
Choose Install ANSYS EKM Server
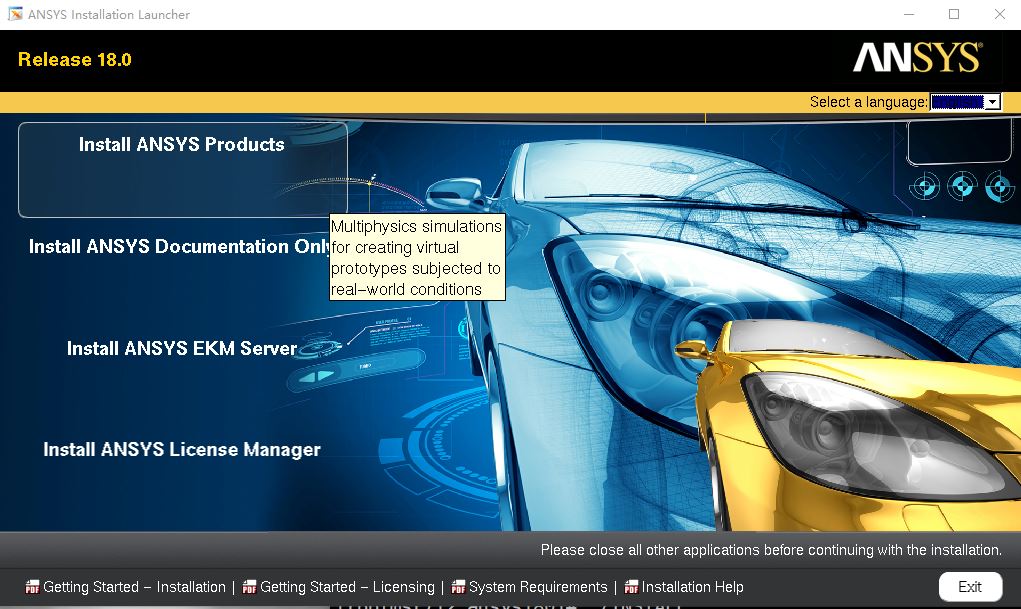182,348
